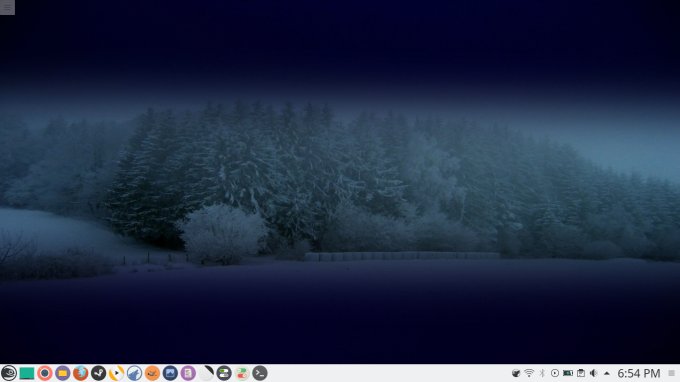
Task: Open the orange round launcher icon
Action: click(x=152, y=373)
